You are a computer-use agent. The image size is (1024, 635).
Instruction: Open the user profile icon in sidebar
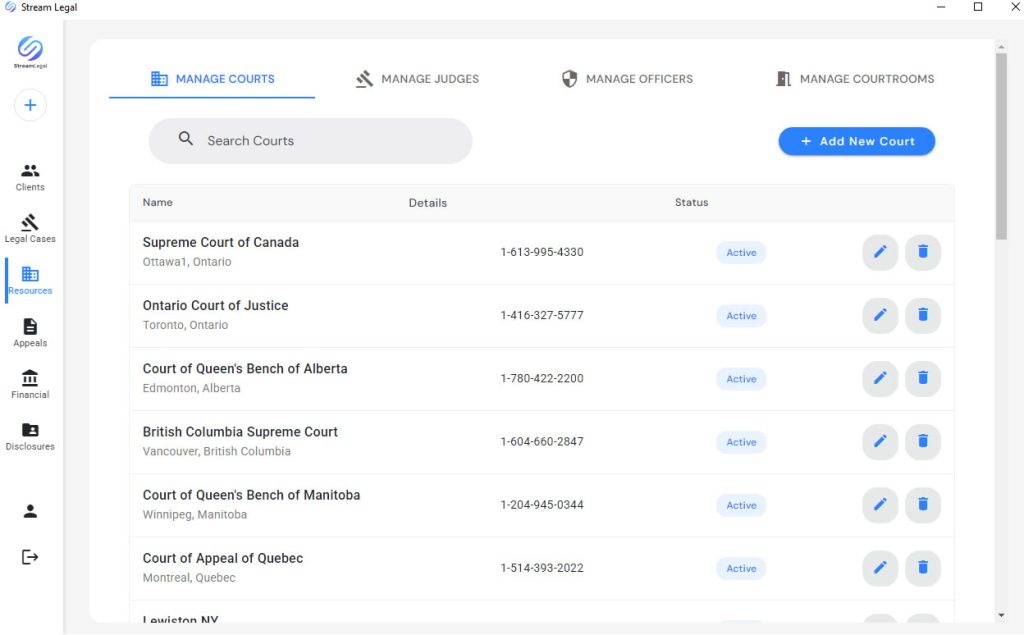[x=30, y=512]
